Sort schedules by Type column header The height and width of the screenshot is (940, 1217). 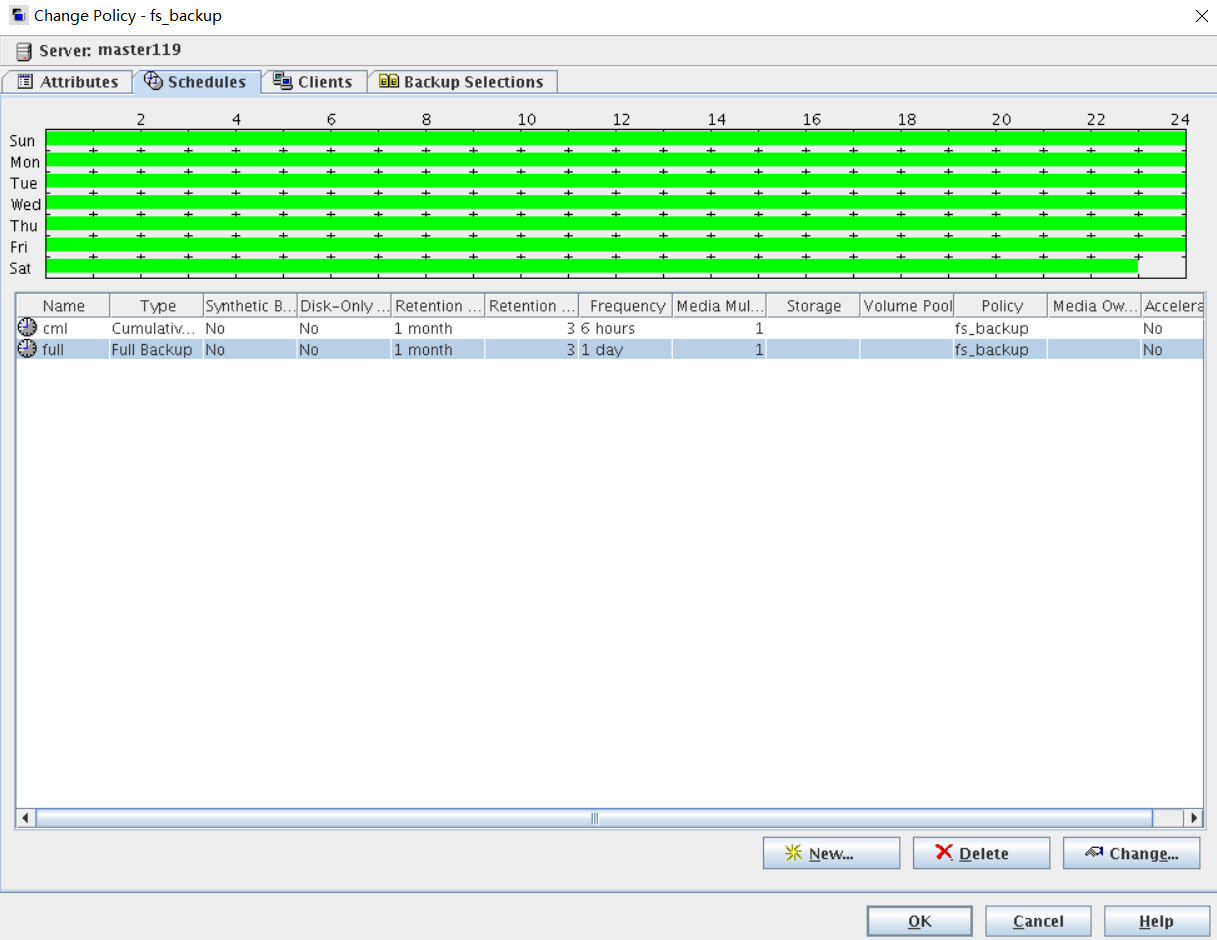pyautogui.click(x=157, y=306)
